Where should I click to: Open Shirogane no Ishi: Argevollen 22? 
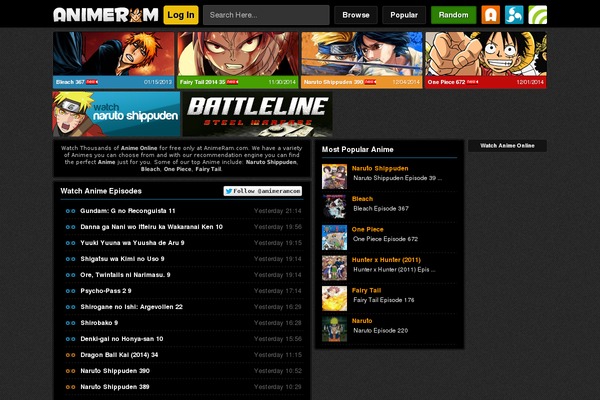132,307
